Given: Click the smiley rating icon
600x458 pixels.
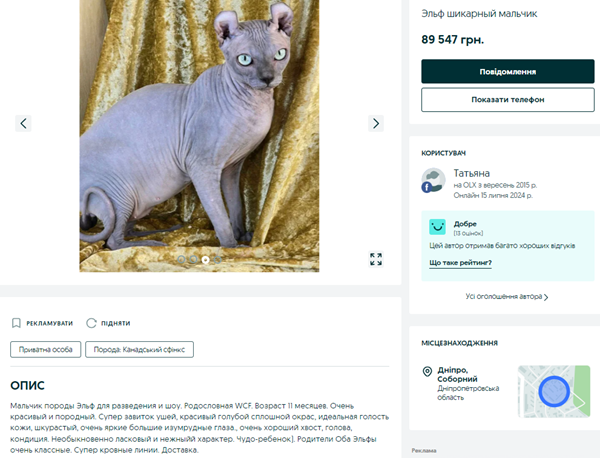Looking at the screenshot, I should (437, 227).
